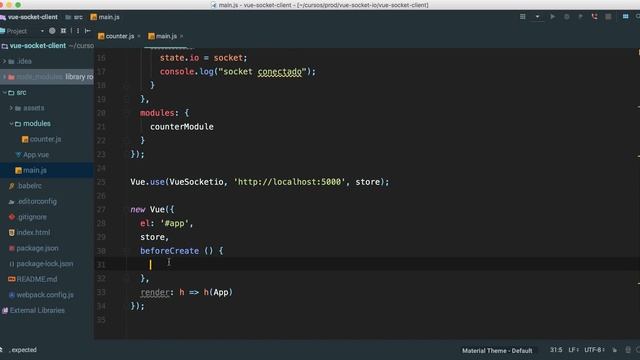Click the hide Project panel arrow icon
This screenshot has height=360, width=640.
coord(87,31)
